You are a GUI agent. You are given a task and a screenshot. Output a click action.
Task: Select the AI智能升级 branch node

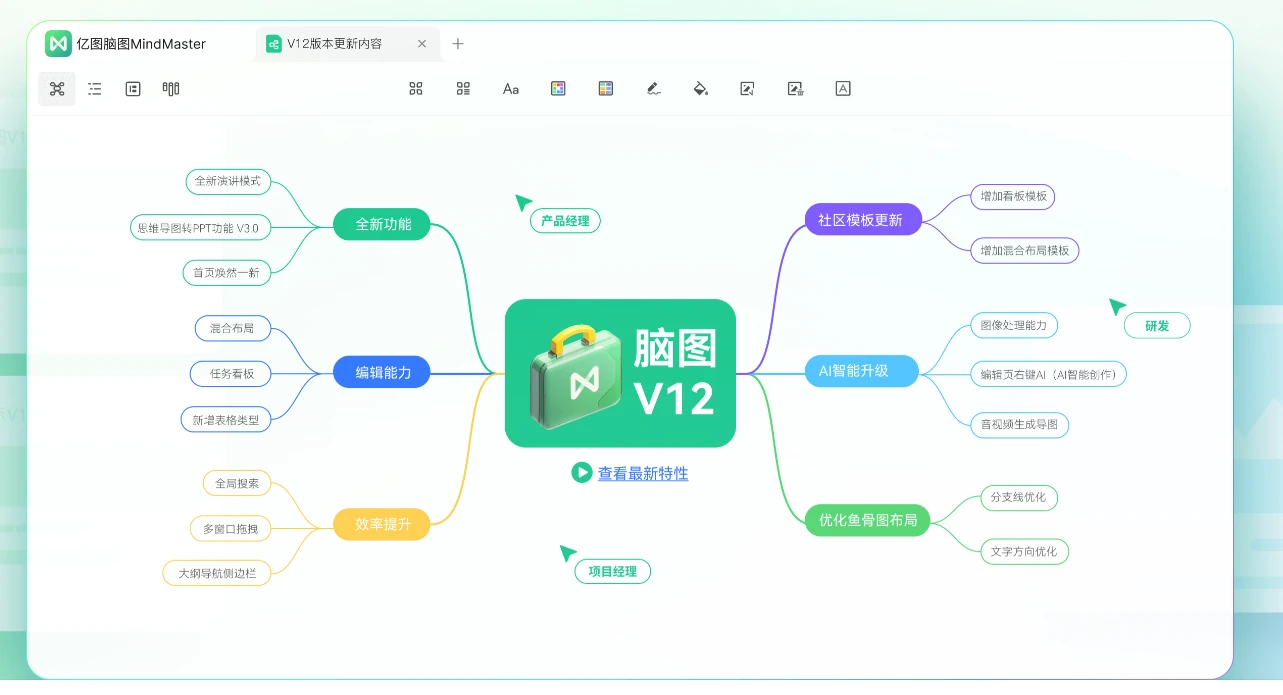[861, 371]
